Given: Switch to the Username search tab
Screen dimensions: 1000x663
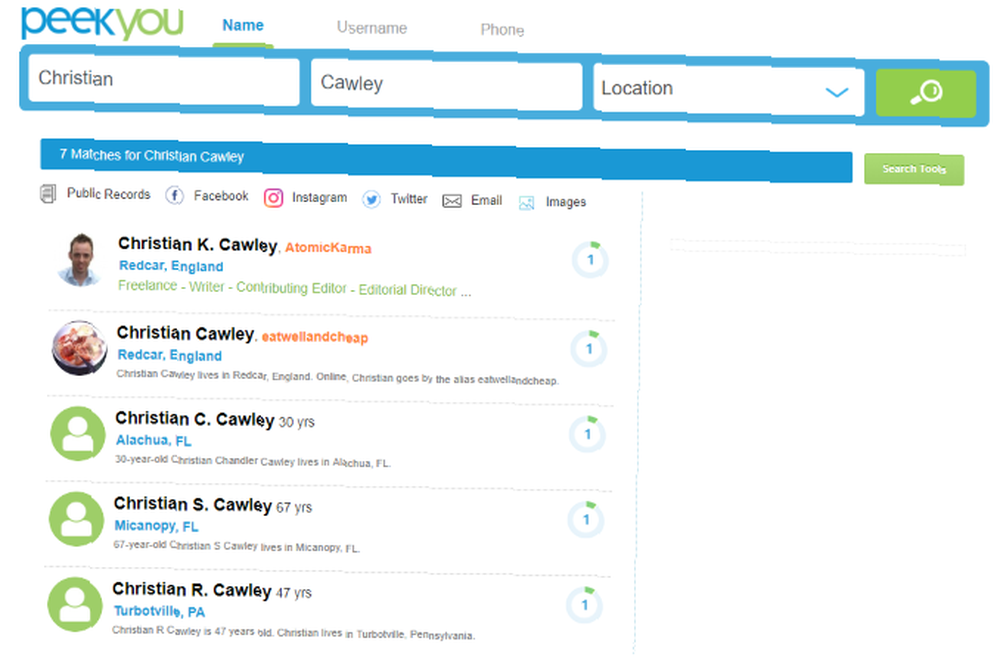Looking at the screenshot, I should [x=372, y=28].
